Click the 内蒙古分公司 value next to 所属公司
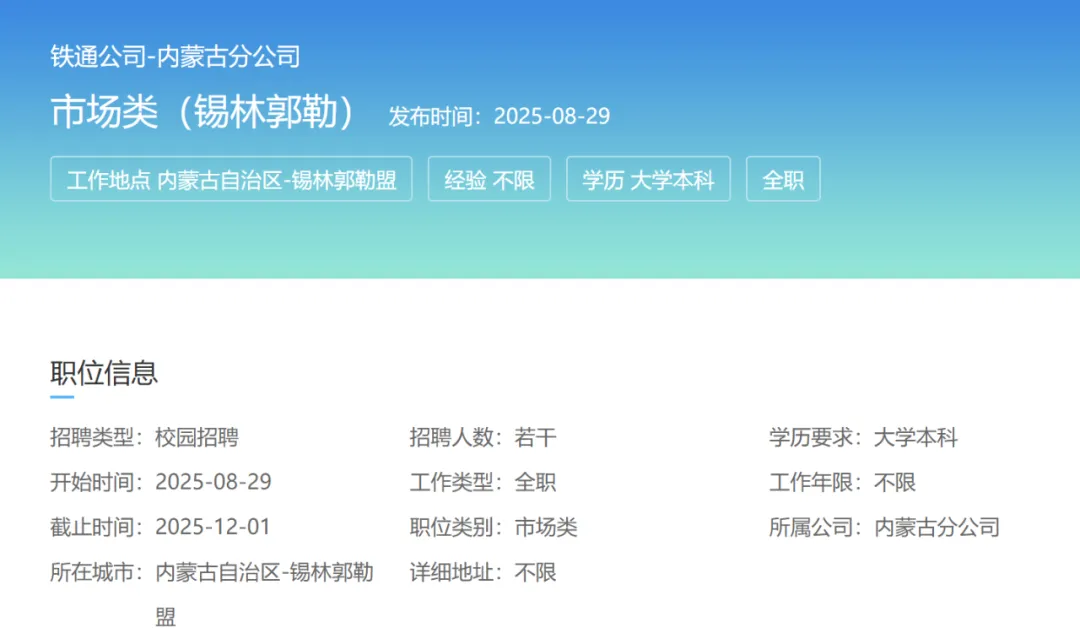 (937, 527)
